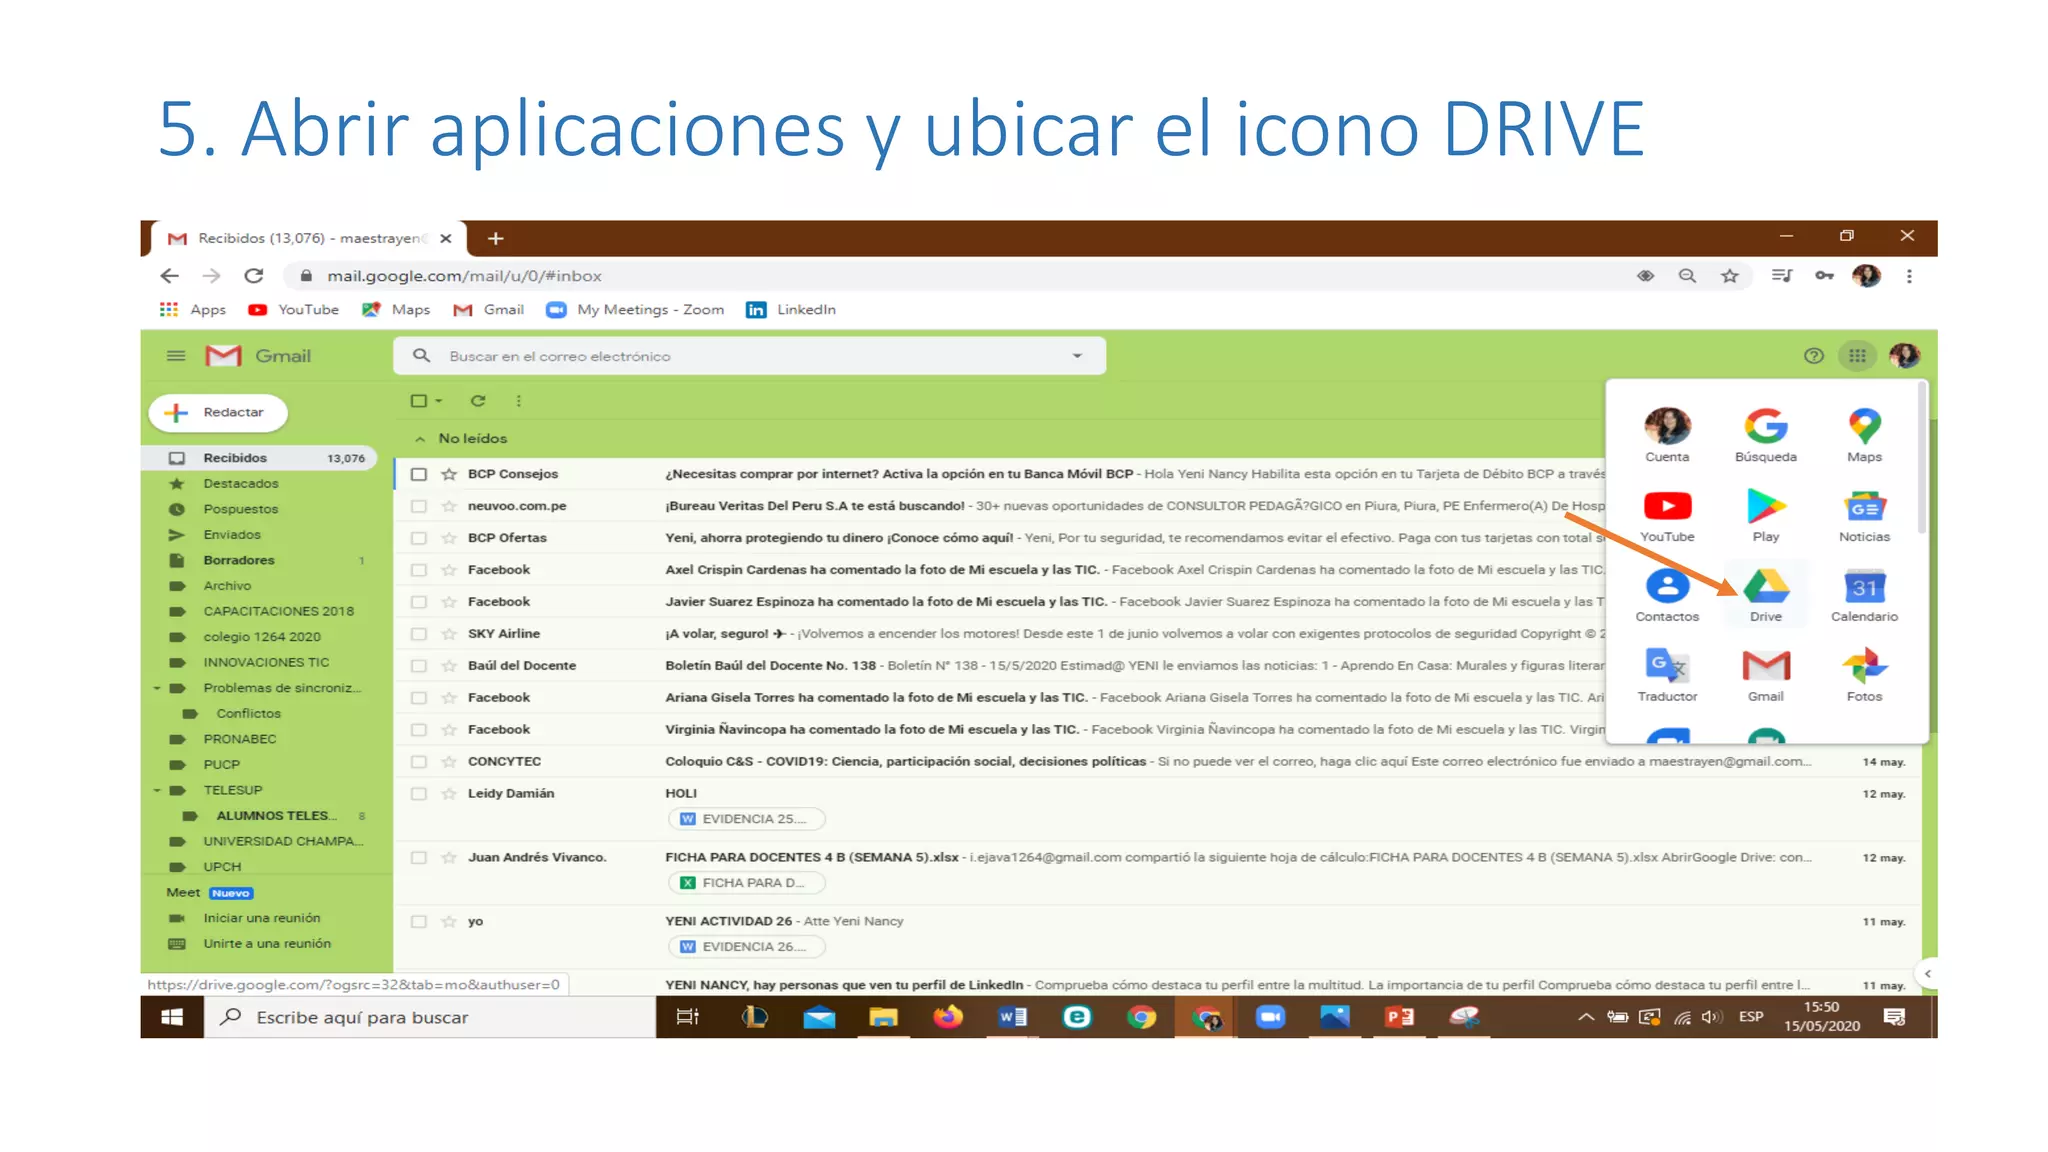This screenshot has height=1152, width=2048.
Task: Click the Gmail account avatar
Action: [x=1904, y=356]
